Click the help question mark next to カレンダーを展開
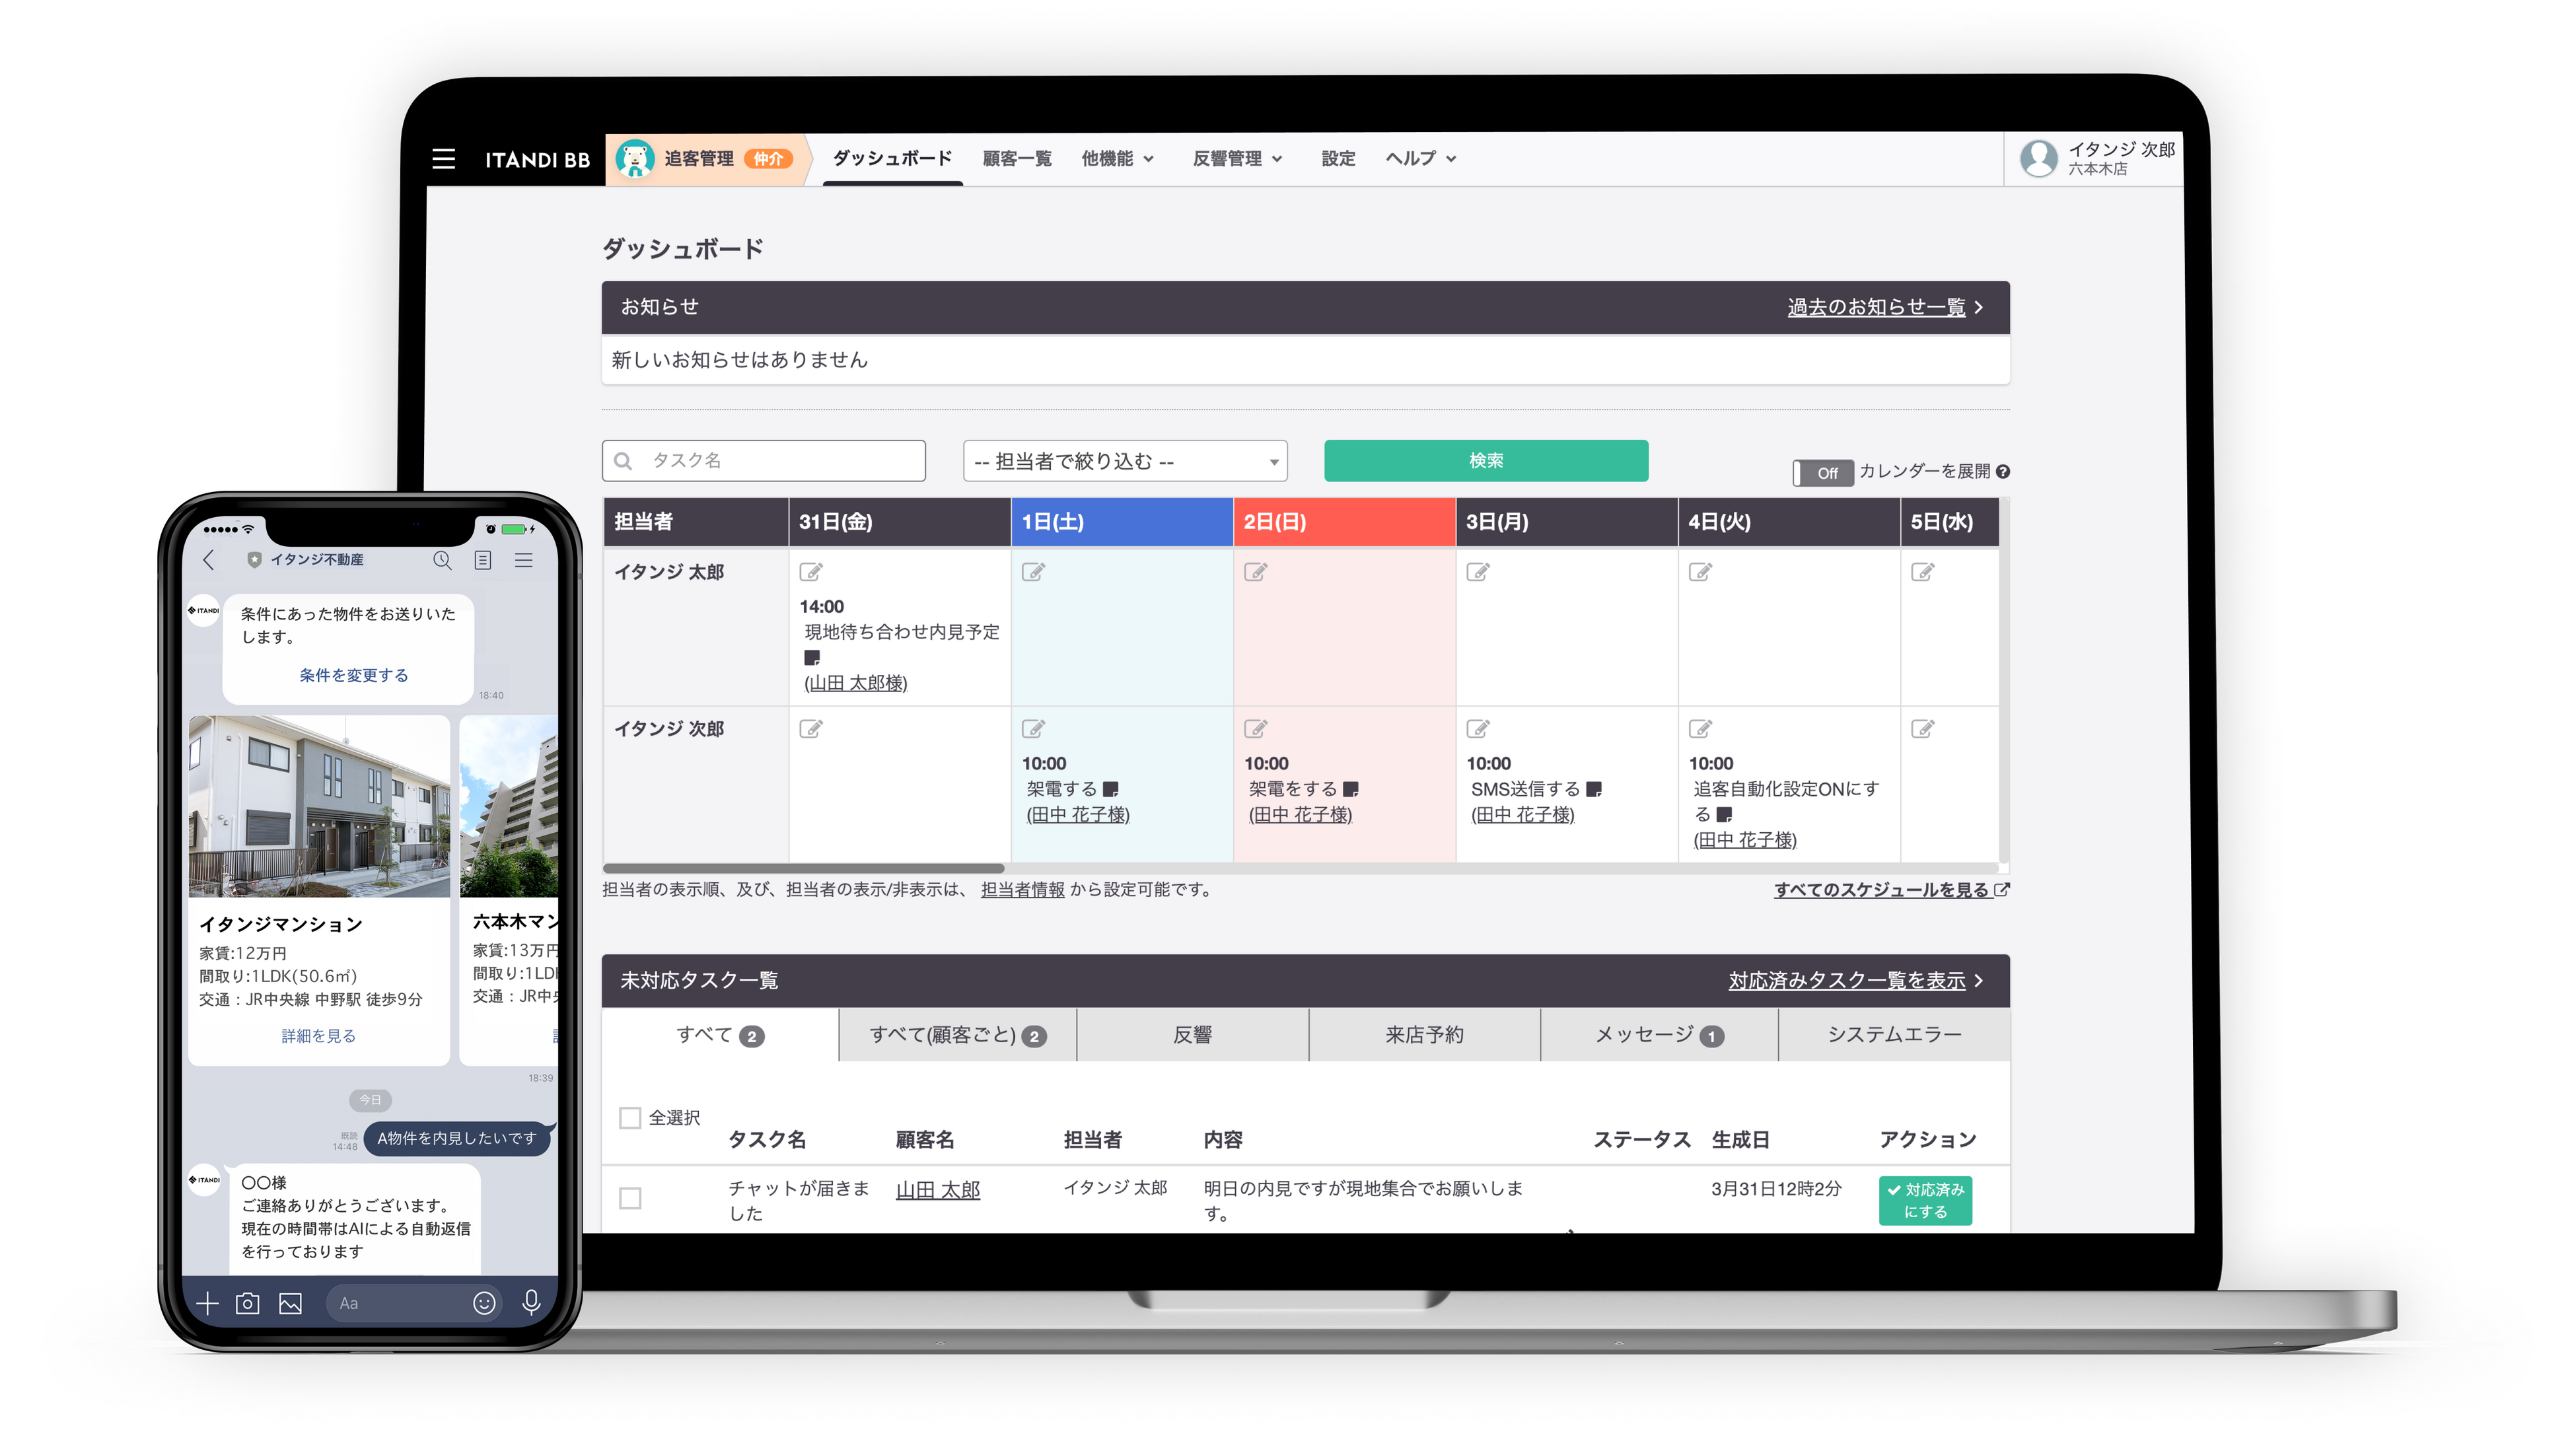This screenshot has width=2576, height=1447. pyautogui.click(x=2003, y=472)
